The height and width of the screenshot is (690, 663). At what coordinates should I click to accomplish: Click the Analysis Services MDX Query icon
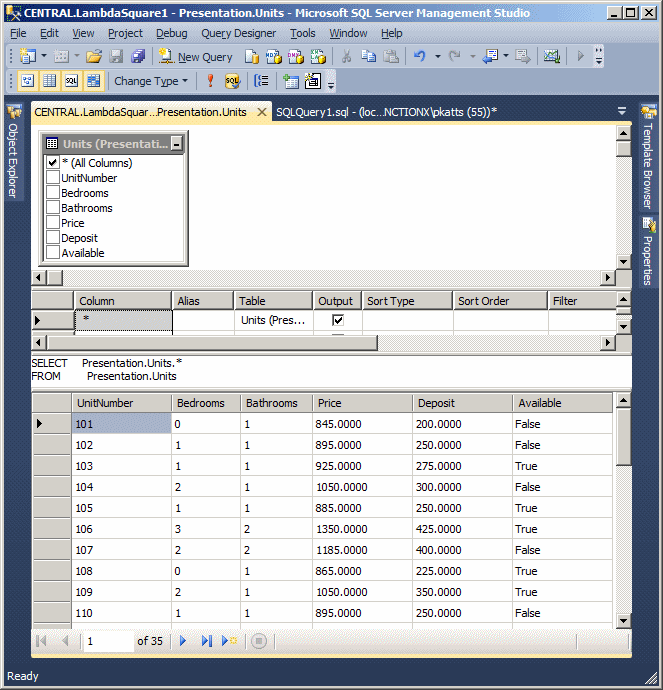pos(274,56)
